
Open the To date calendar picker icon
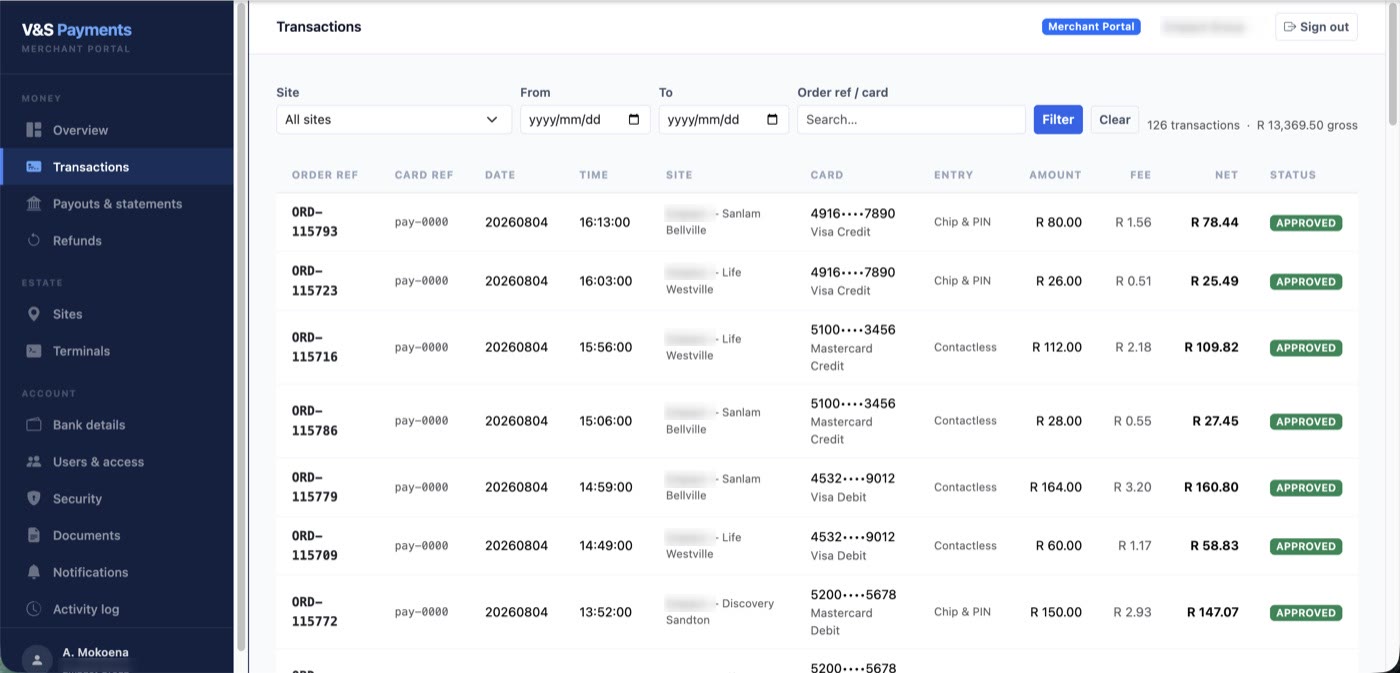[x=772, y=120]
